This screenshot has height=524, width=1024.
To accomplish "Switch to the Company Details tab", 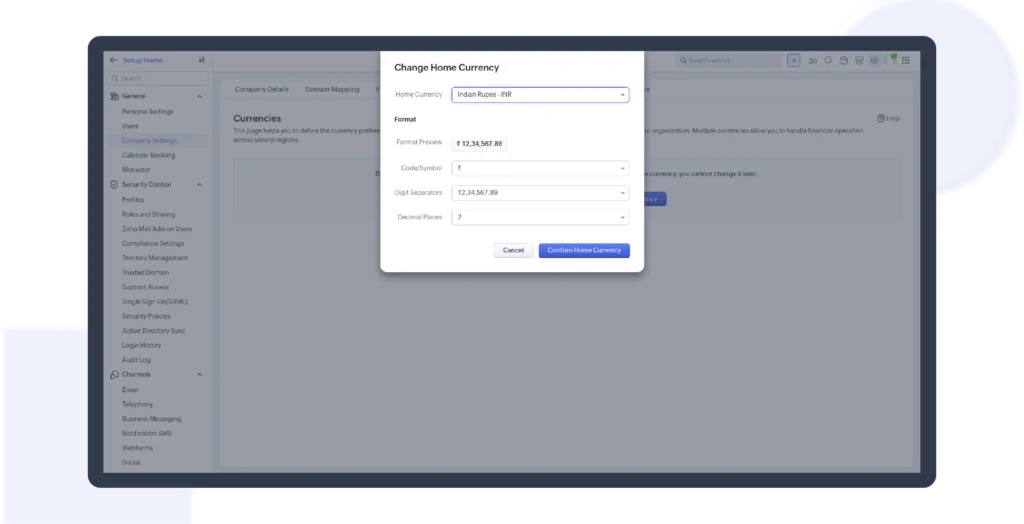I will [261, 89].
